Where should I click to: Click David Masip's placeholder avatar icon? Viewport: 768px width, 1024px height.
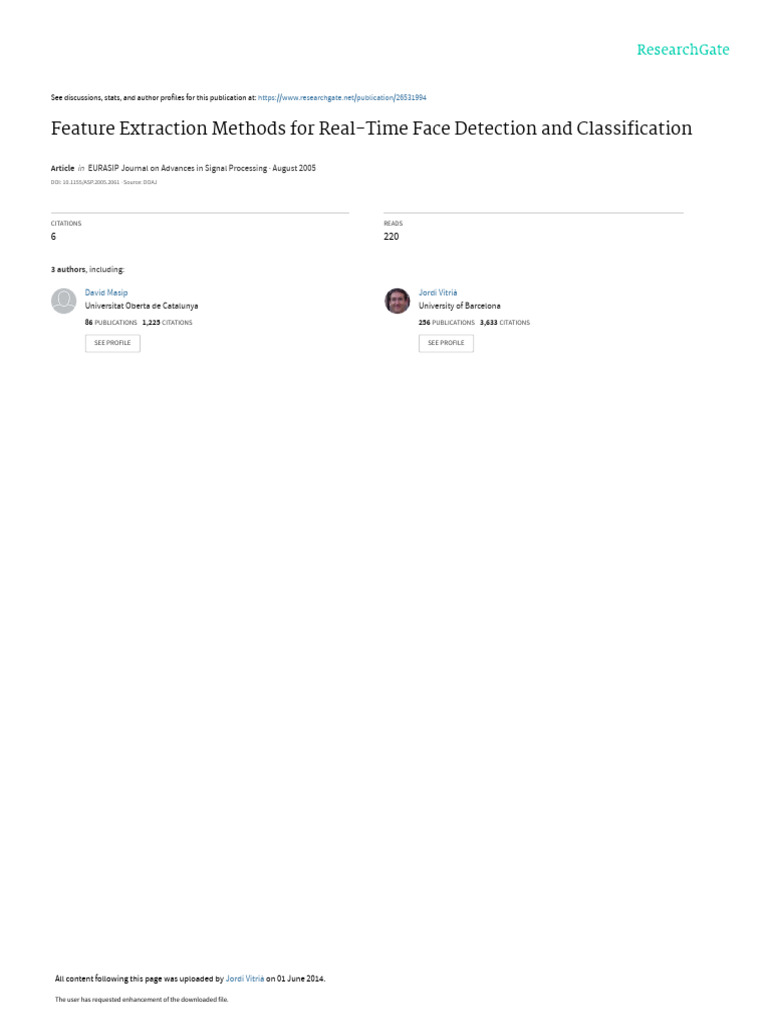point(64,301)
